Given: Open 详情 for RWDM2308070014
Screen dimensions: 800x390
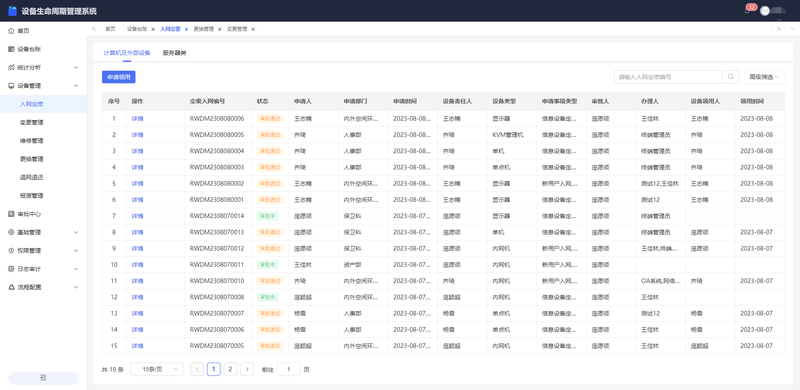Looking at the screenshot, I should tap(137, 216).
